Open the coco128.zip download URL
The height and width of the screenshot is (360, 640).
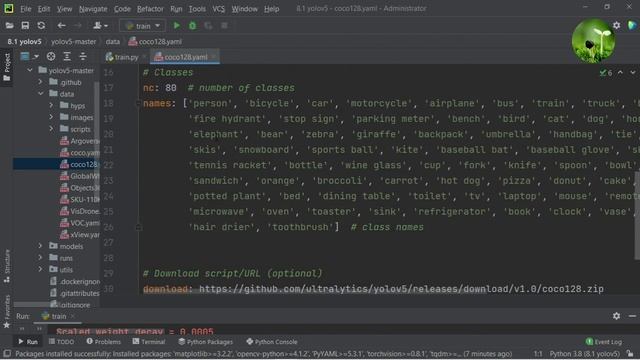[401, 289]
